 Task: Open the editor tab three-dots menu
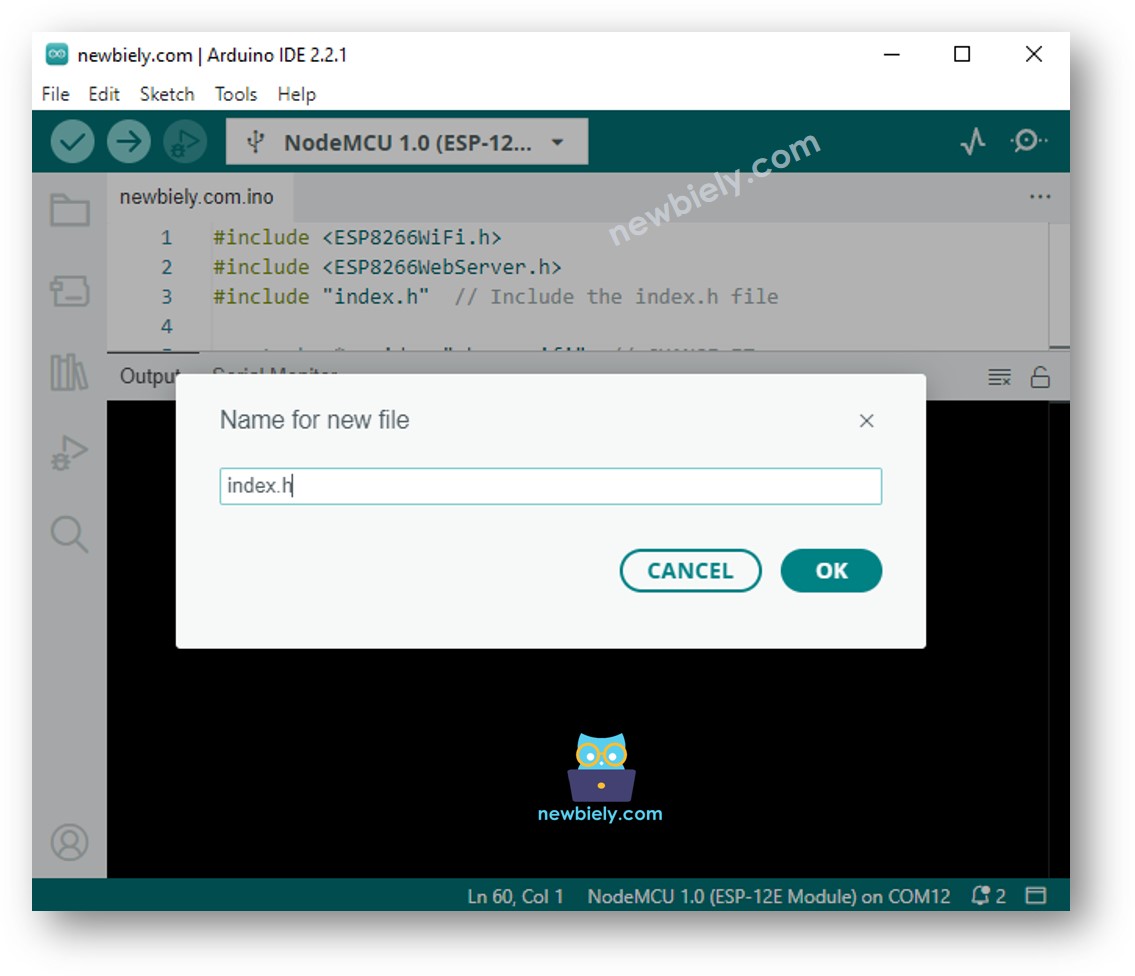[1040, 197]
